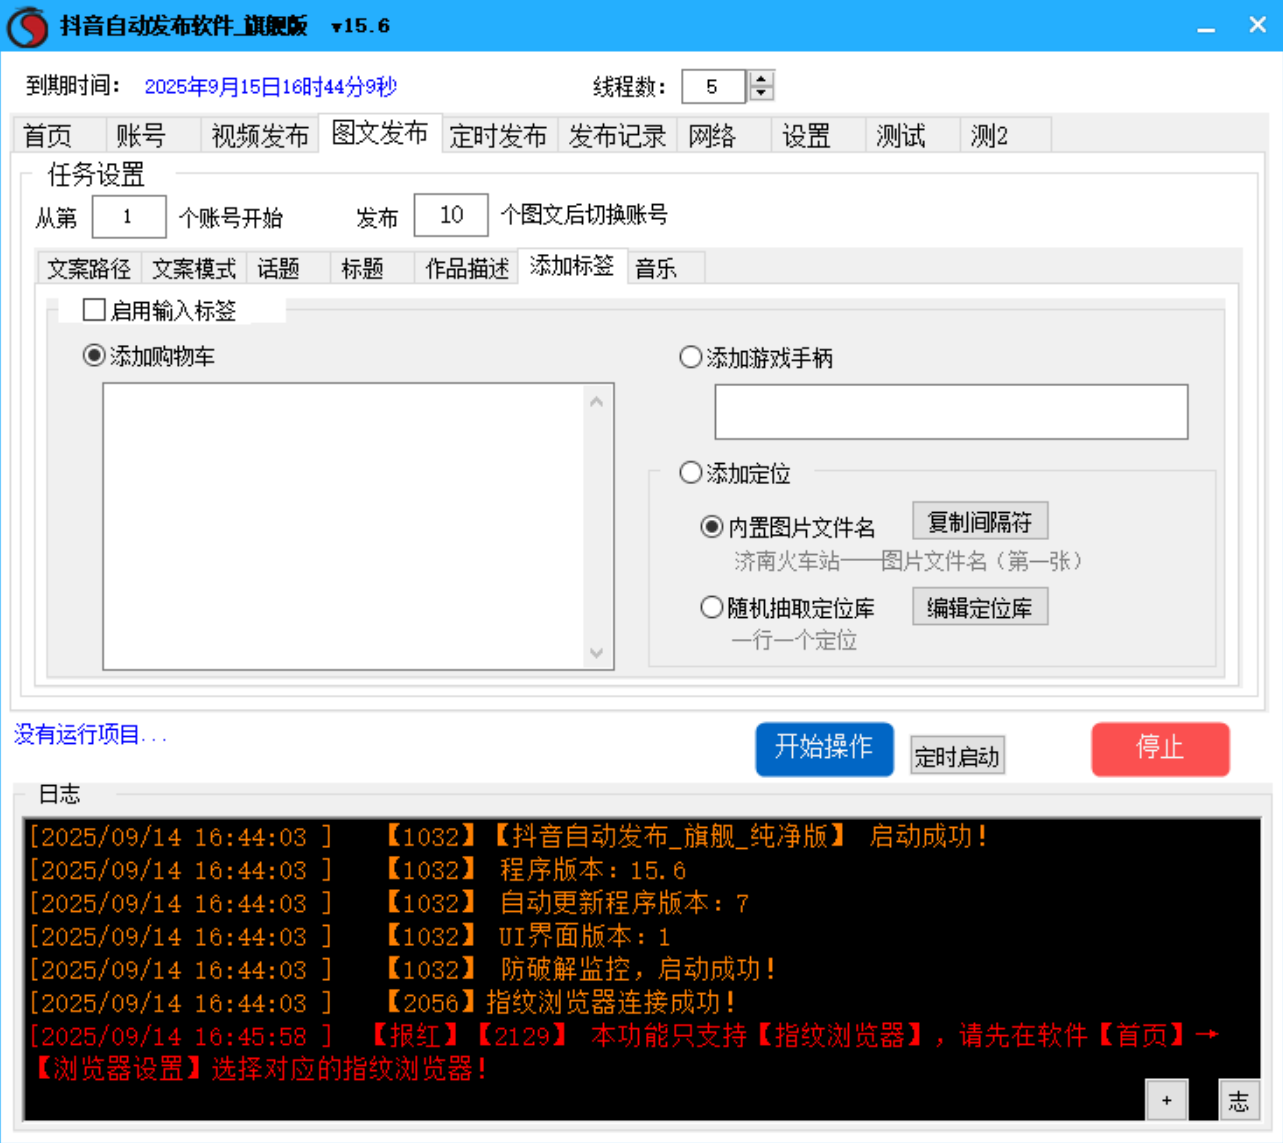Click the 编辑定位库 button

[x=979, y=607]
